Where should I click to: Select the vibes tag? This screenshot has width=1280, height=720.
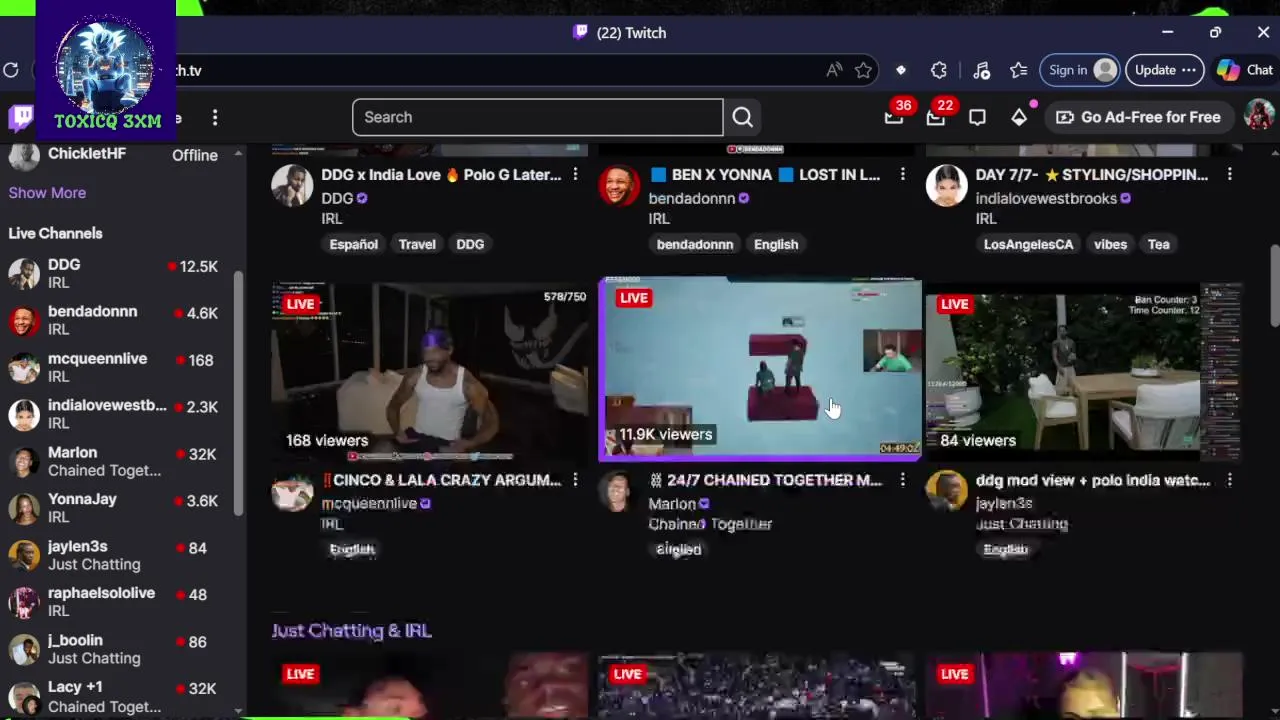1110,244
